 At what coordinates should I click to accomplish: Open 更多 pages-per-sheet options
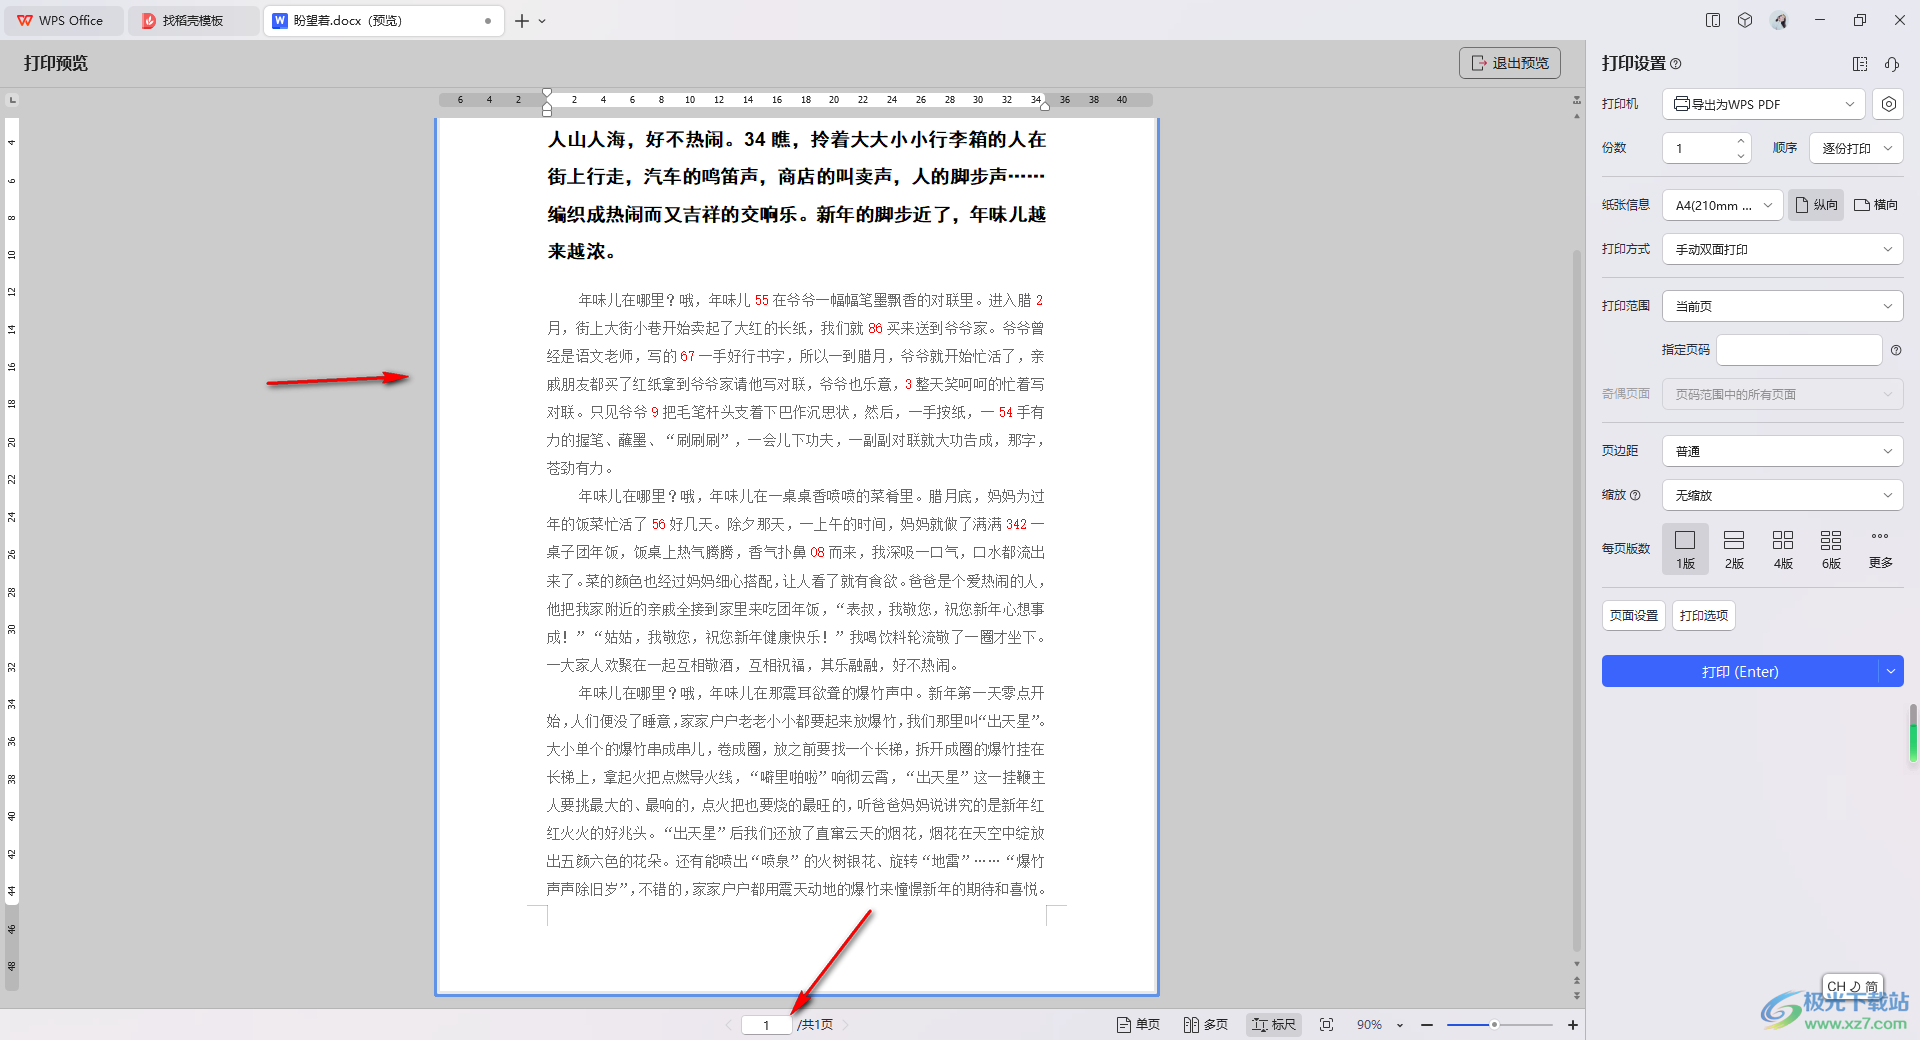click(x=1880, y=549)
